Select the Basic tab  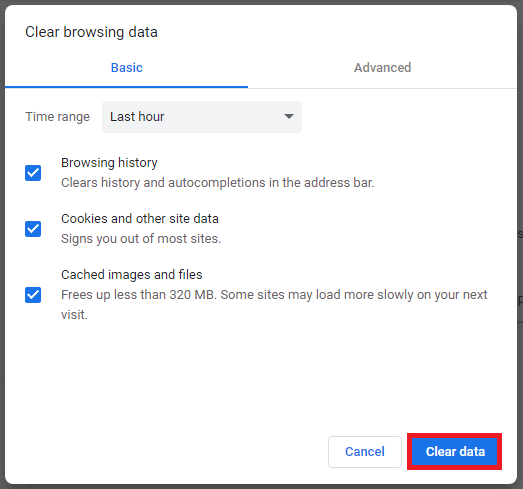pos(126,68)
